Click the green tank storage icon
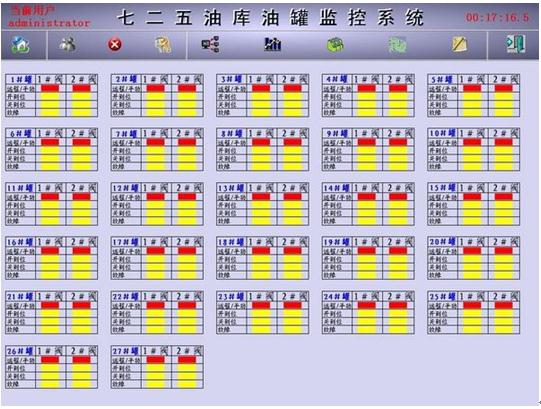541x409 pixels. [335, 45]
